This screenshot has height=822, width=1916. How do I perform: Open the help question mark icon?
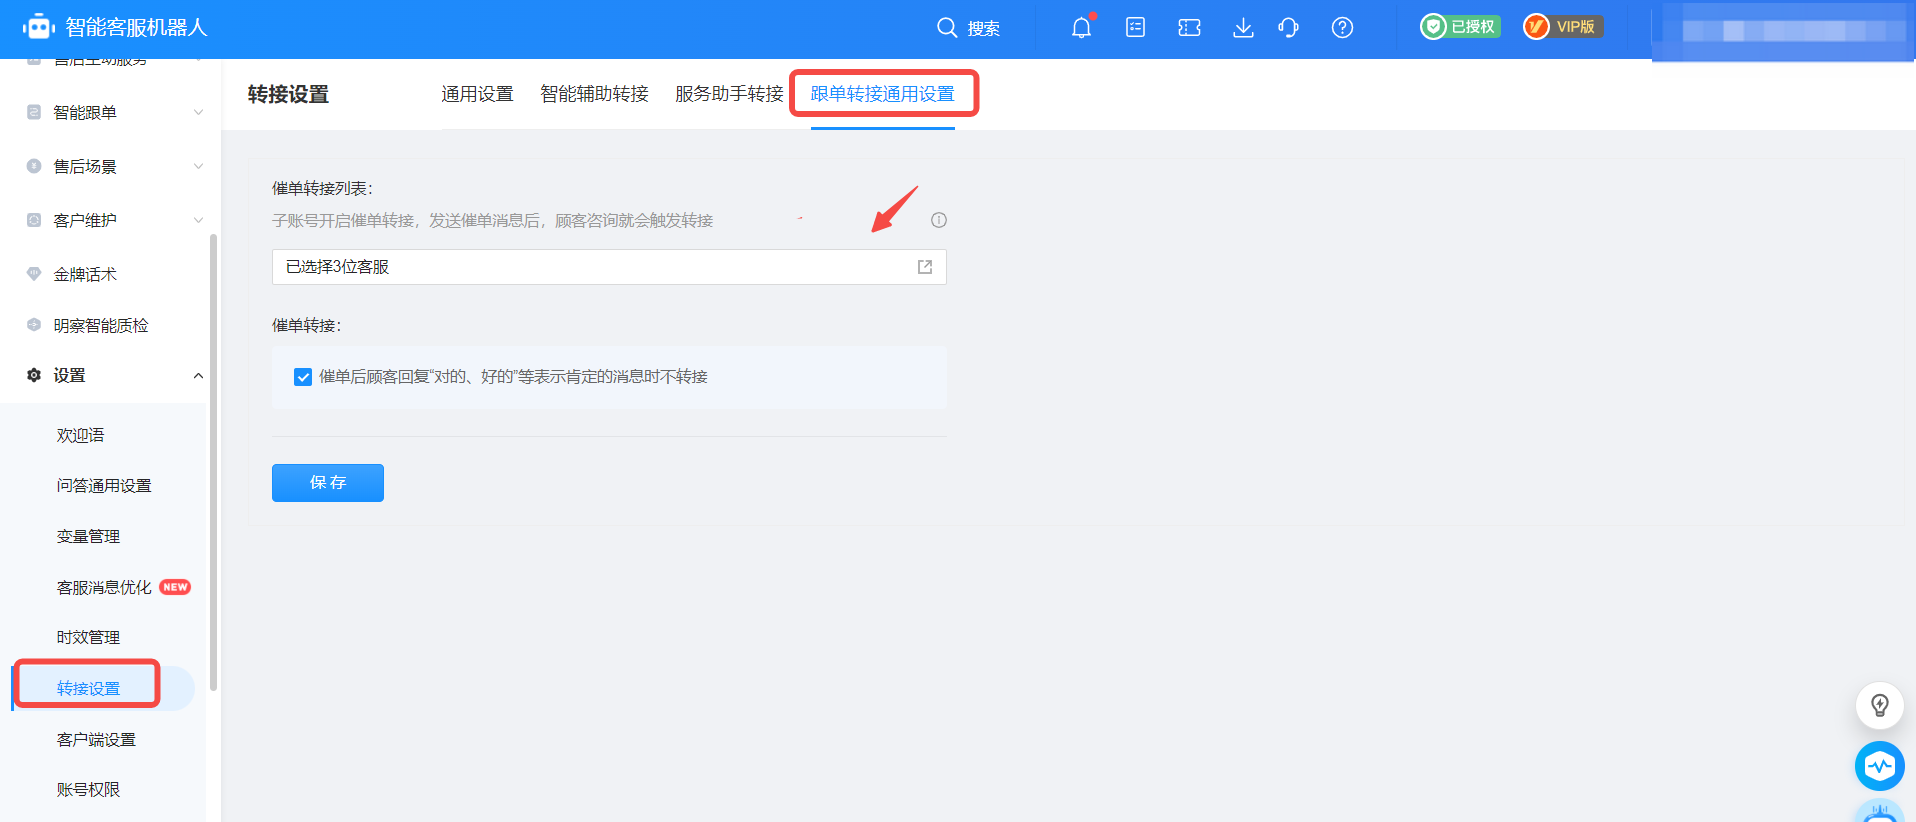click(x=1342, y=27)
